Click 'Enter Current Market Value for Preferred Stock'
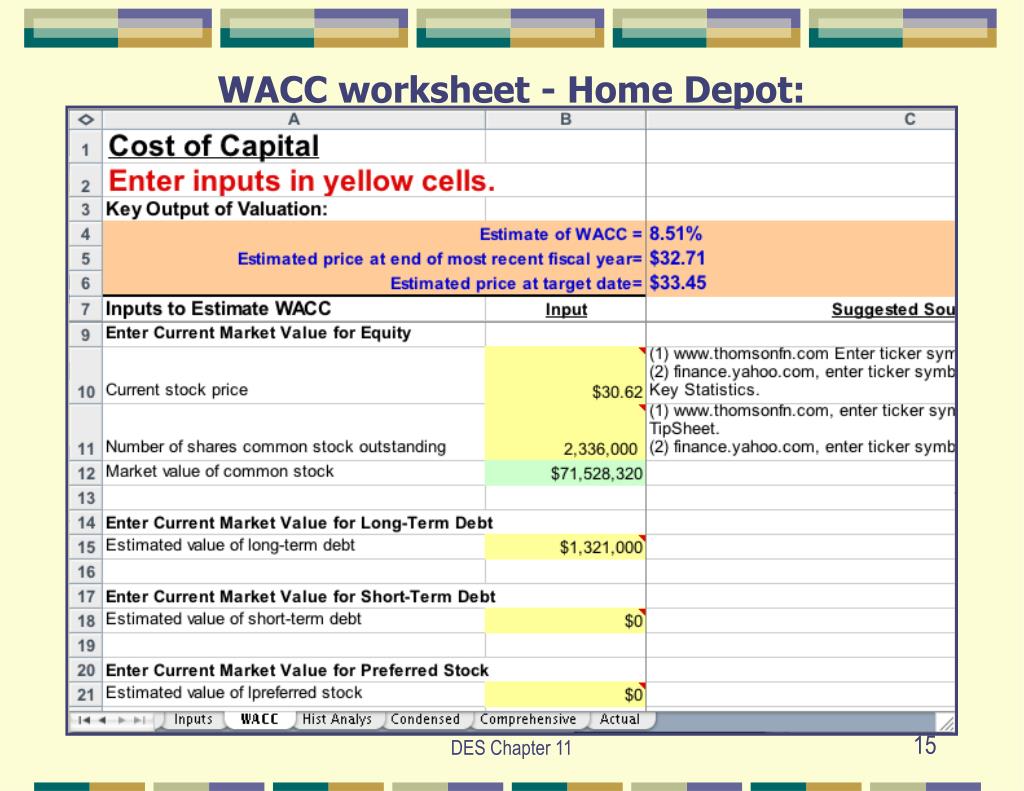The width and height of the screenshot is (1024, 791). 297,670
